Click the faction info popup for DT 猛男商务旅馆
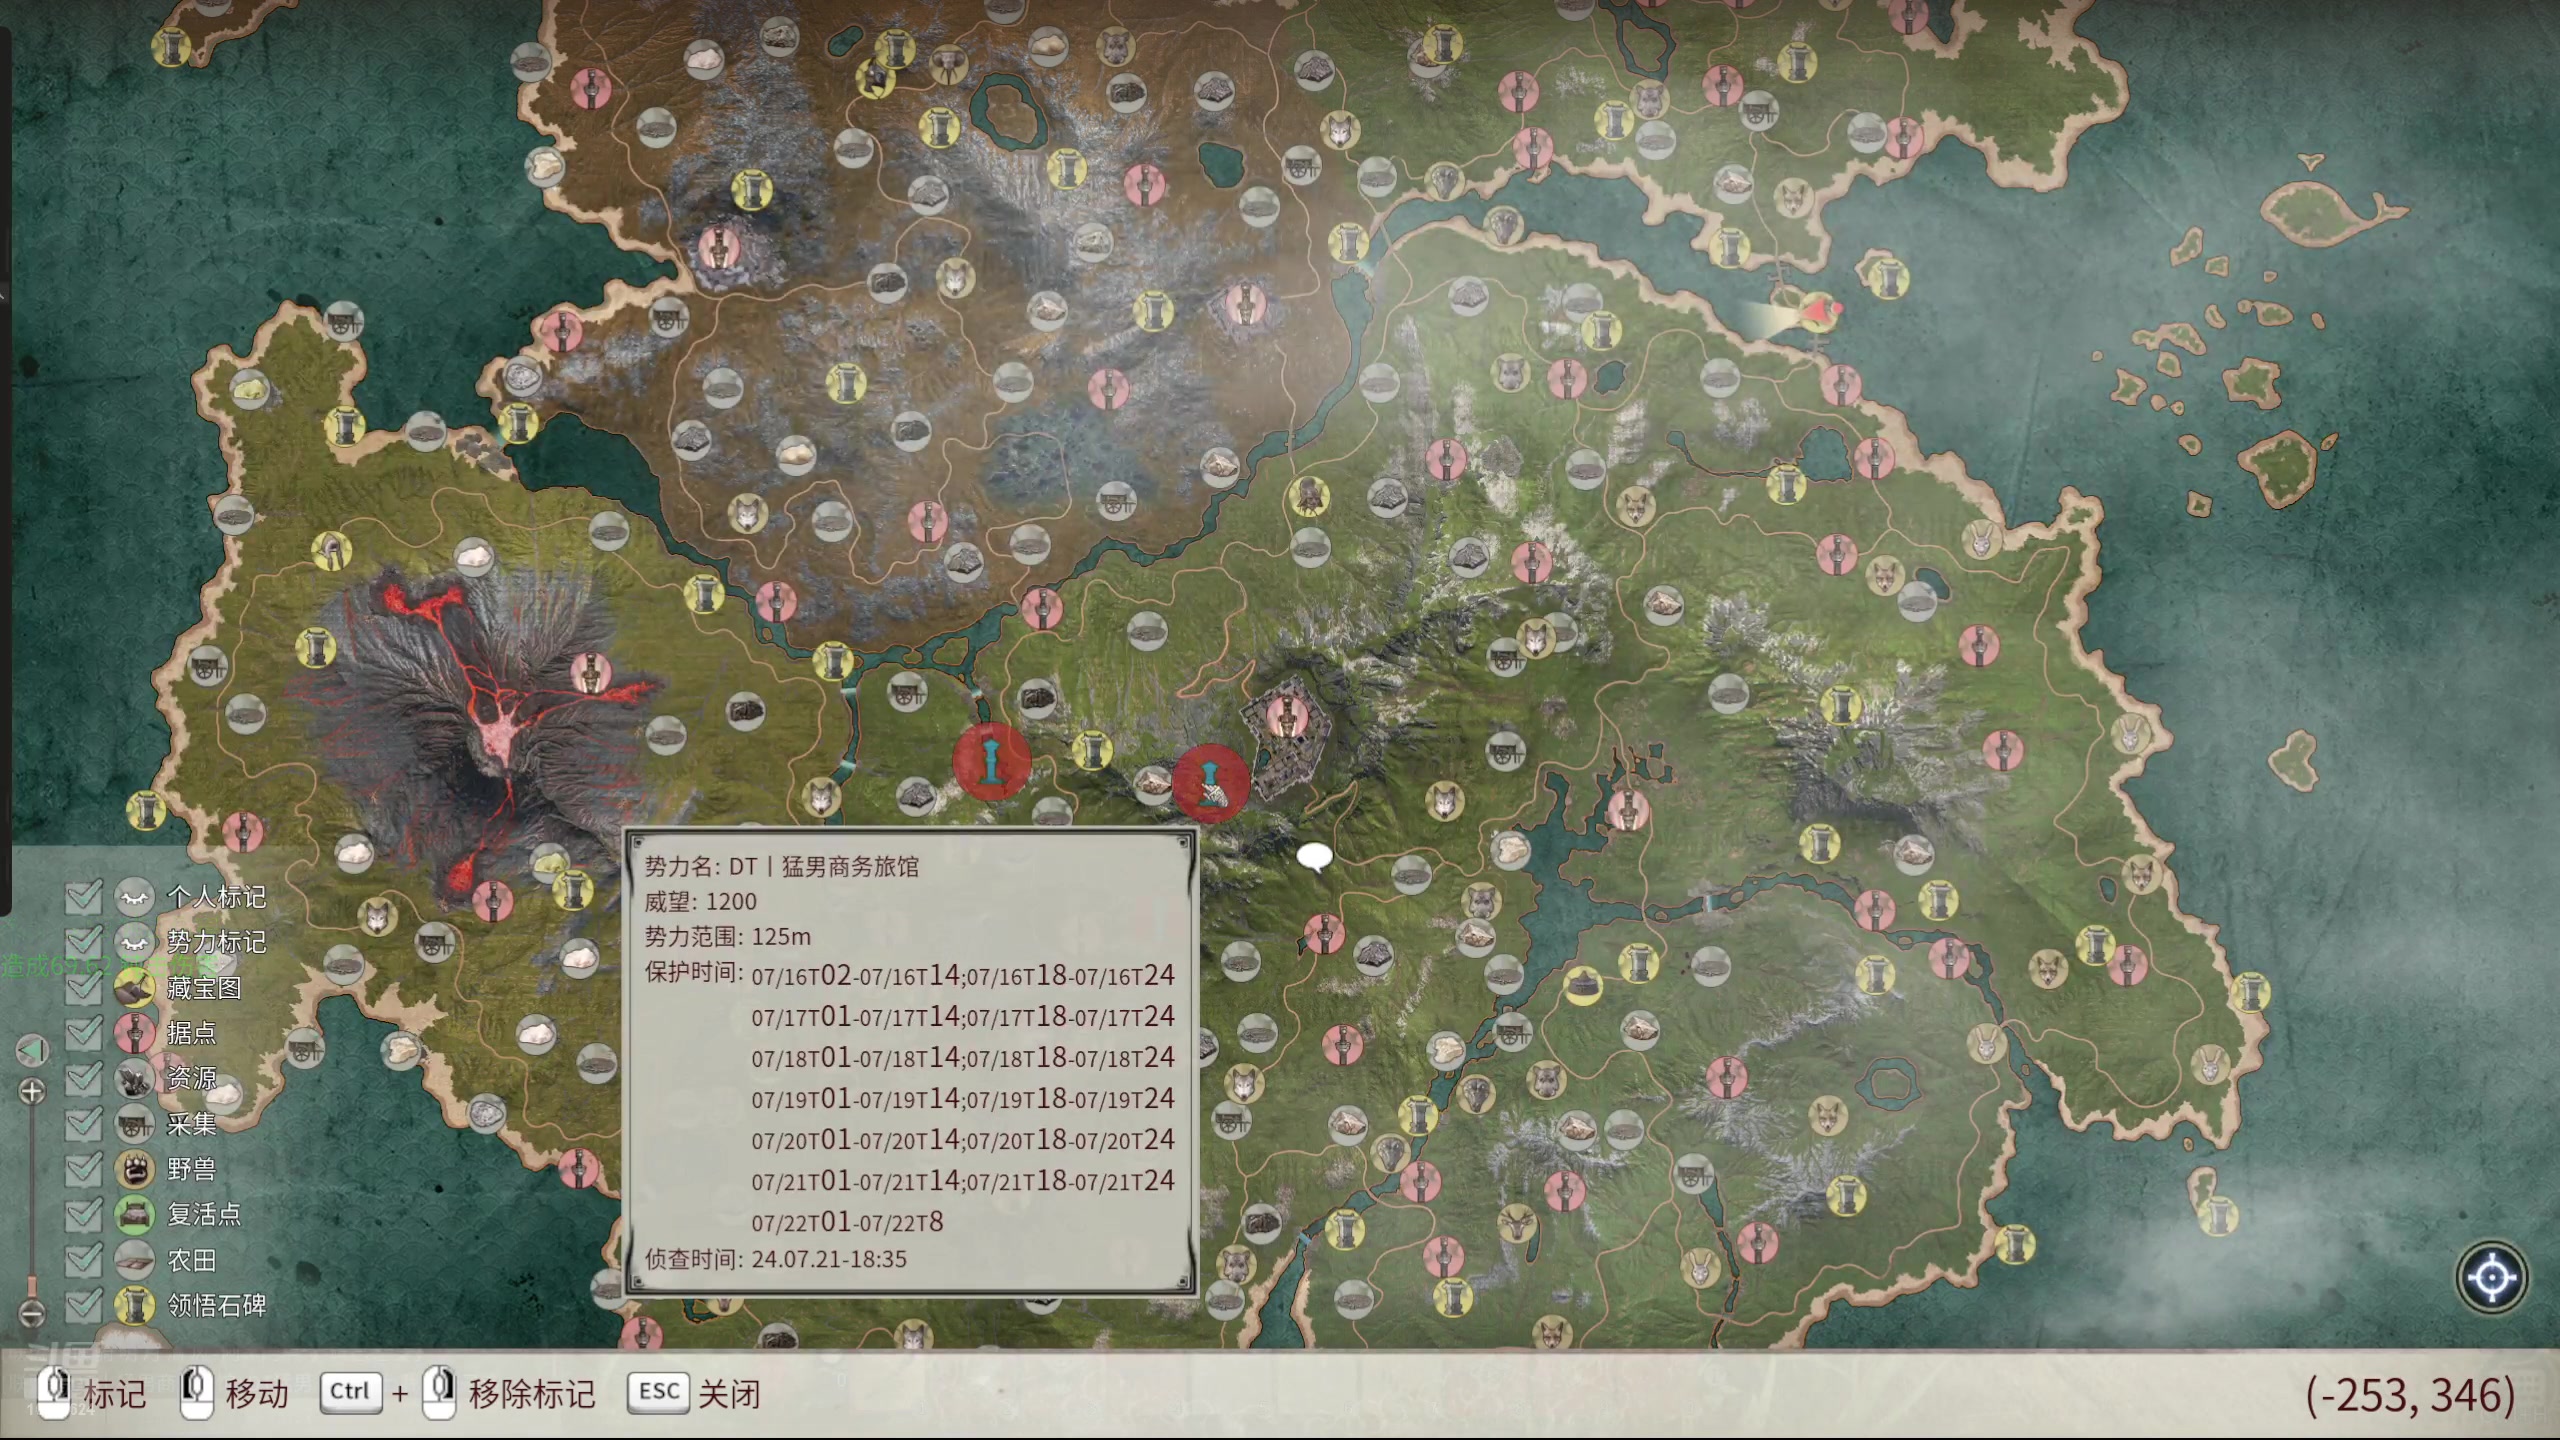The image size is (2560, 1440). point(910,1062)
